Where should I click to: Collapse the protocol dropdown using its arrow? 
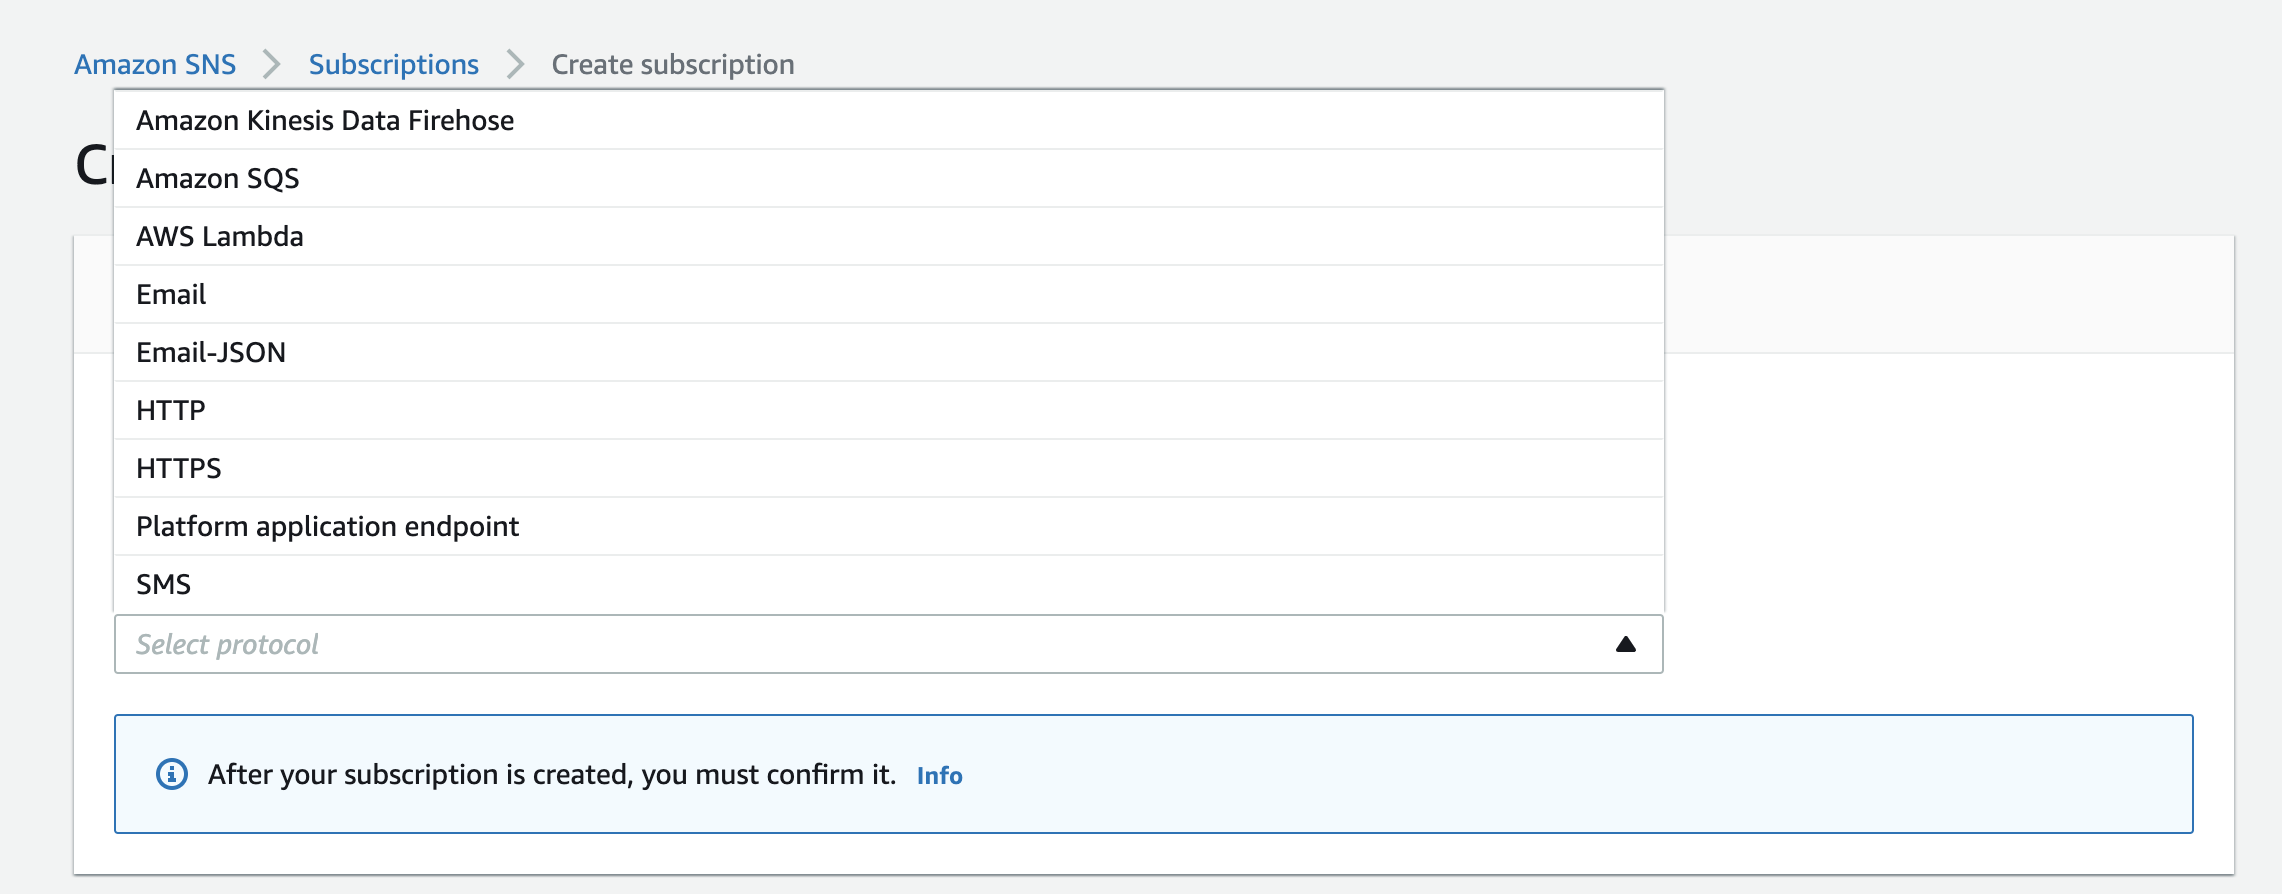tap(1625, 645)
